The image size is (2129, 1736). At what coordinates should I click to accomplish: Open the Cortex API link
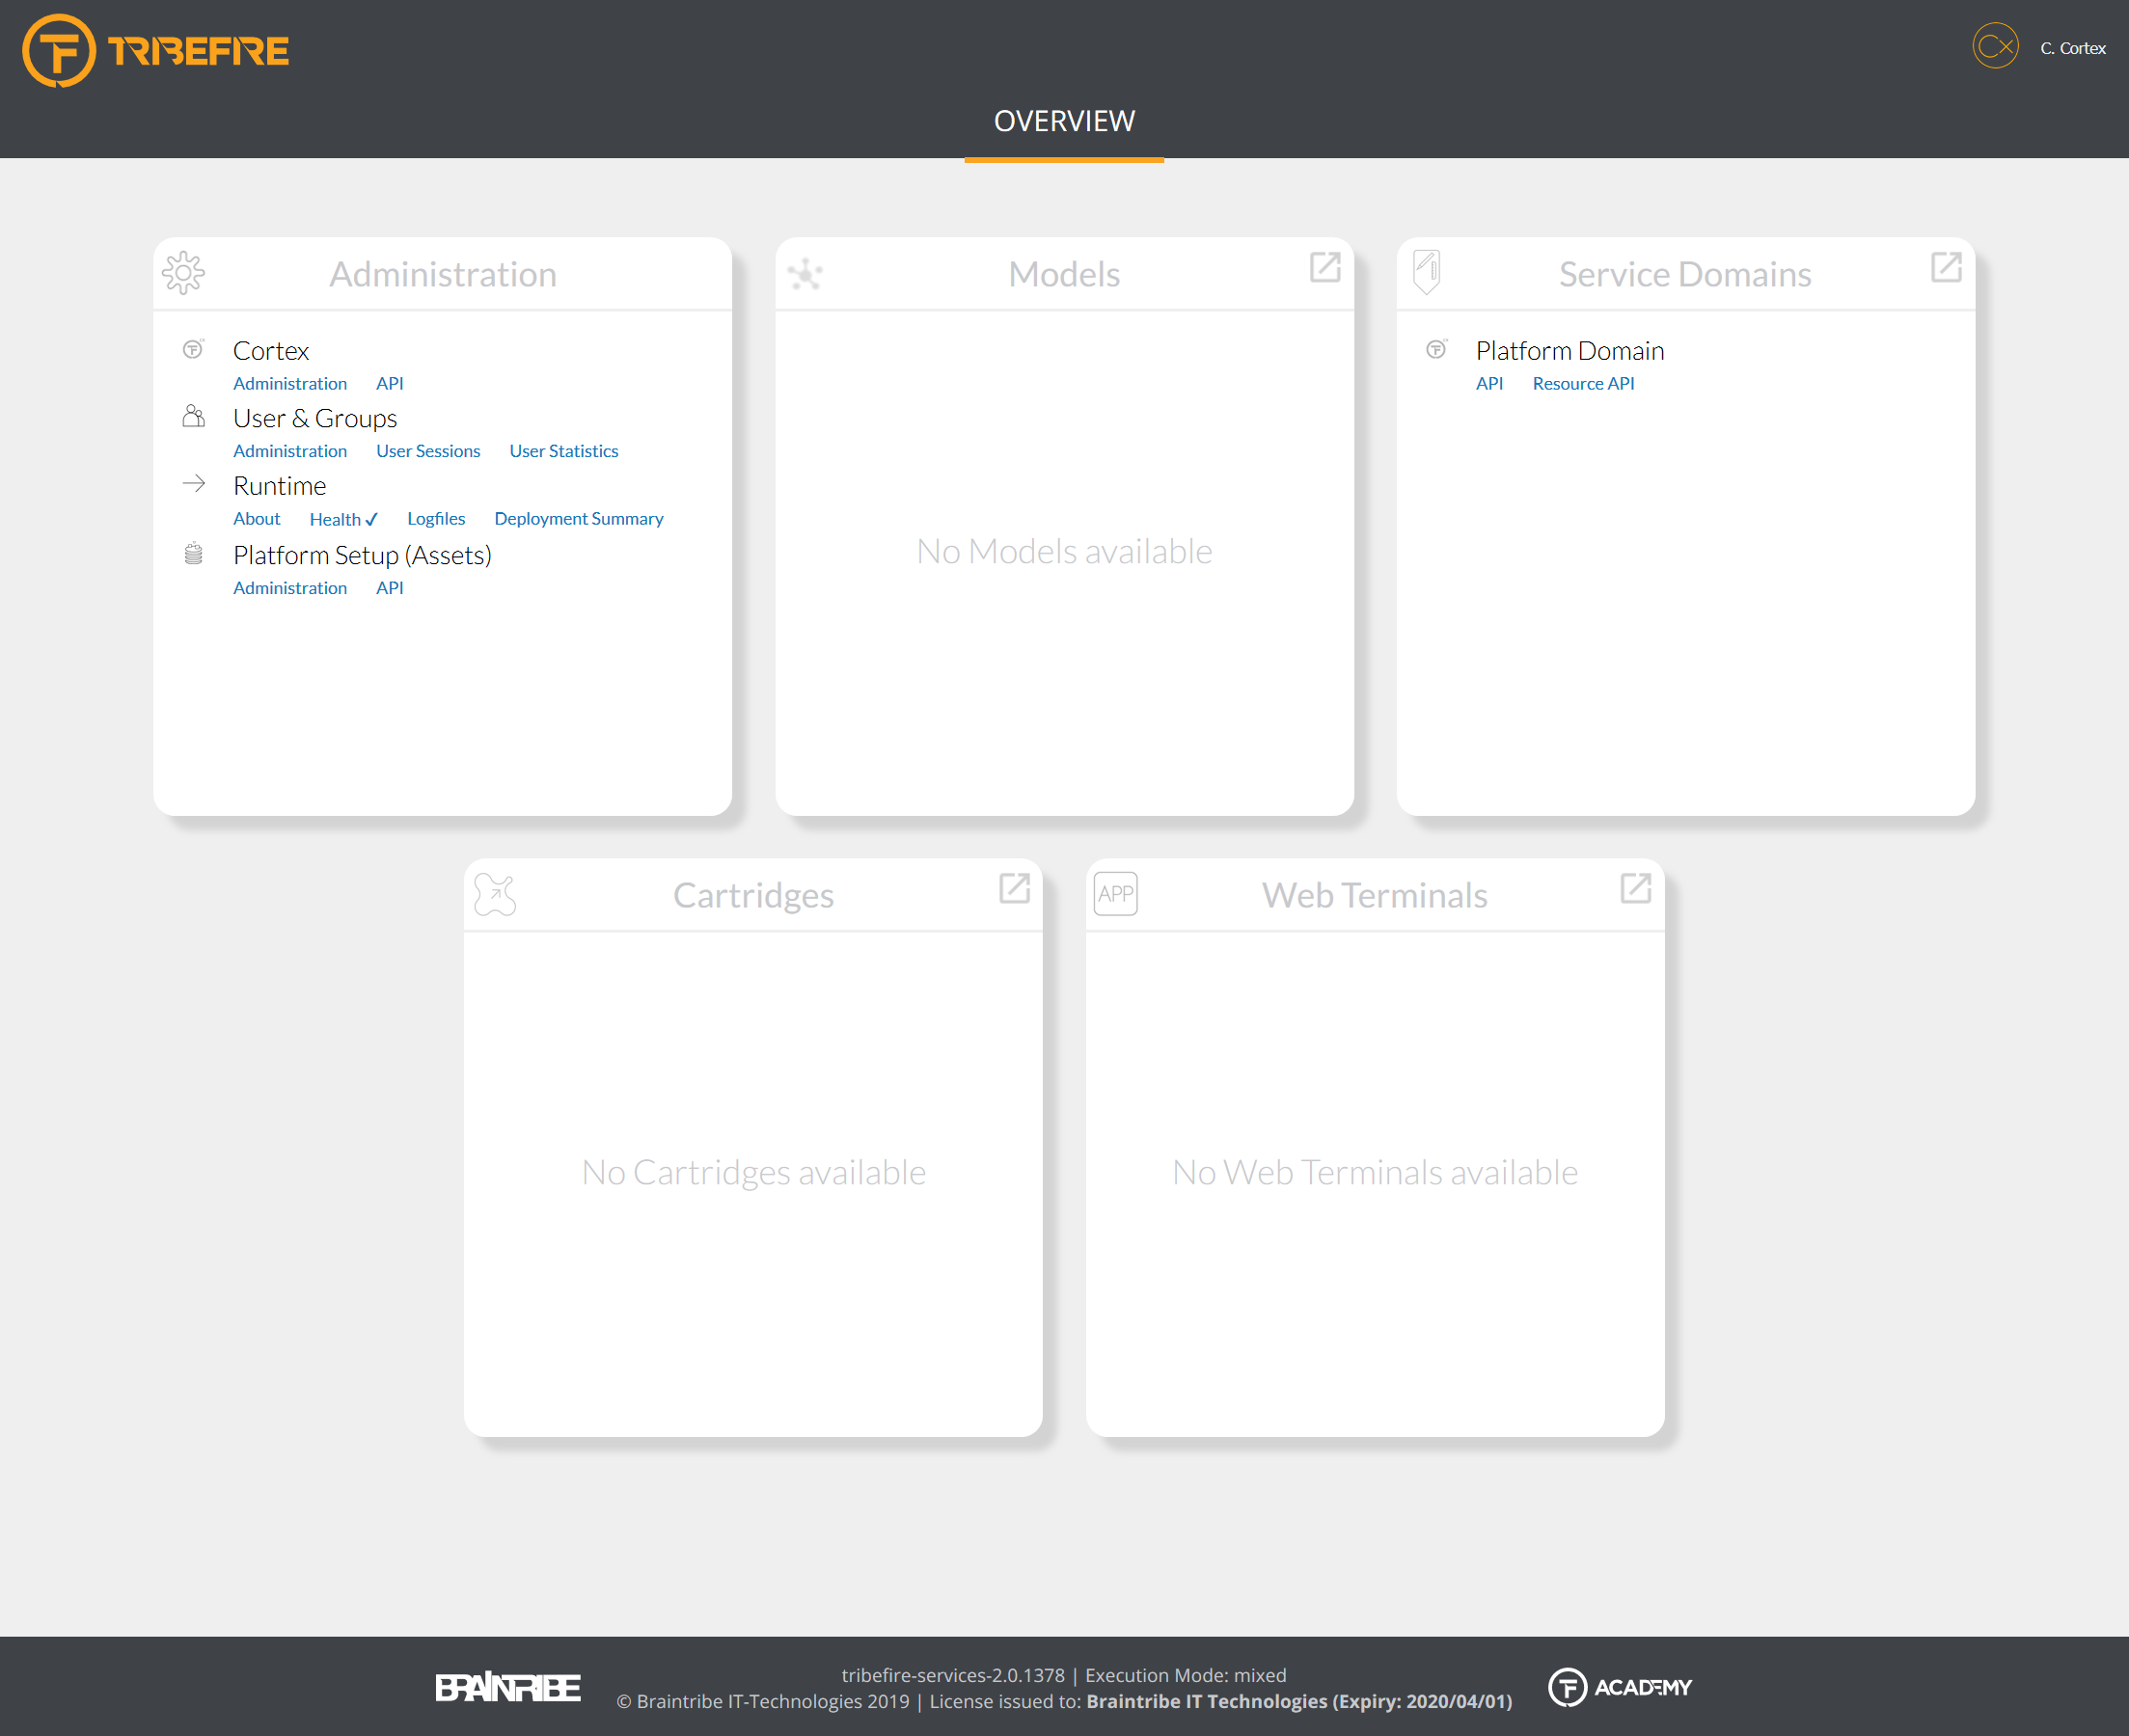pos(389,384)
